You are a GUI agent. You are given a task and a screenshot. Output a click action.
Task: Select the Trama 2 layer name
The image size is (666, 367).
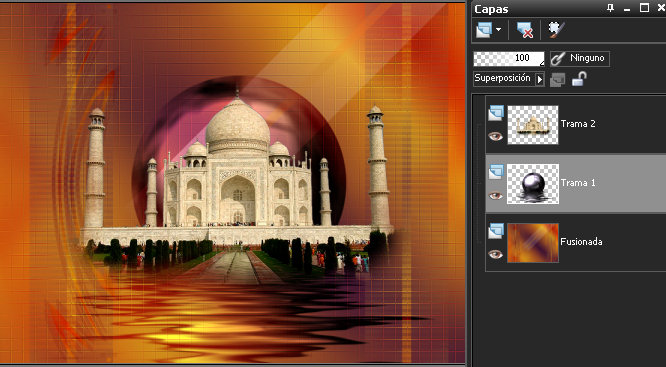pyautogui.click(x=578, y=124)
